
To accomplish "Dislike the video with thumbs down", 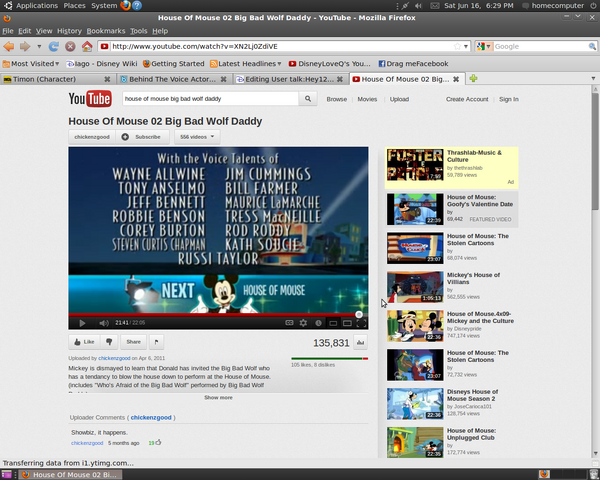I will coord(109,342).
